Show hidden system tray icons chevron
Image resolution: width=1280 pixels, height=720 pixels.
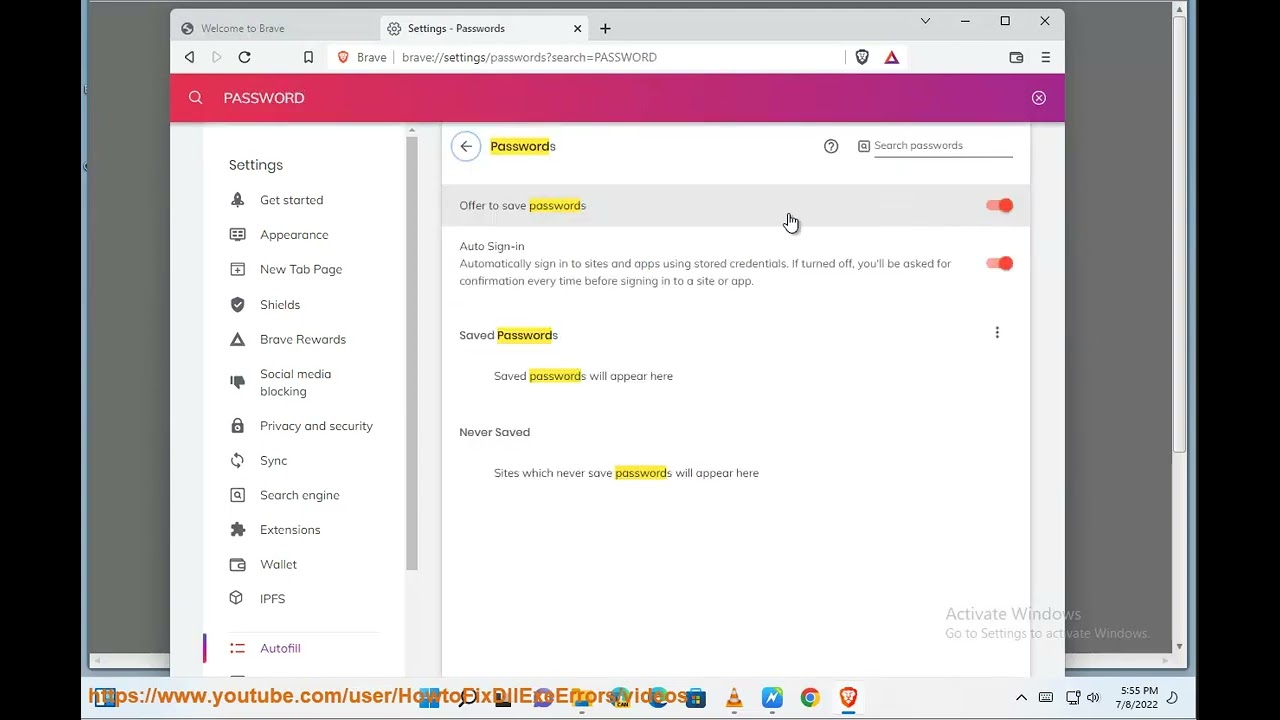coord(1021,698)
